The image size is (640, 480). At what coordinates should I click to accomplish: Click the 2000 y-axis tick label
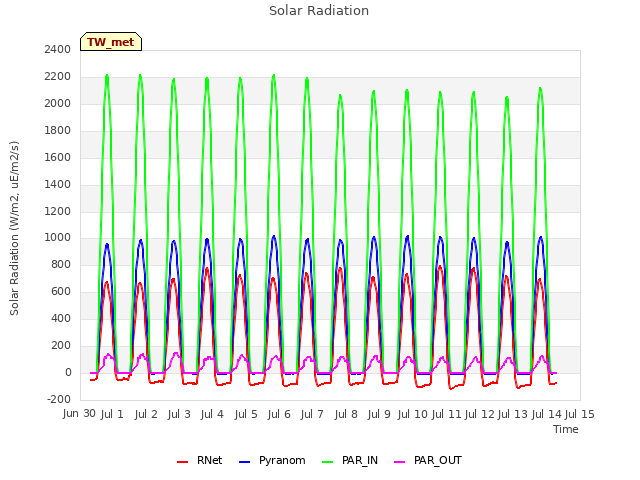click(x=58, y=103)
